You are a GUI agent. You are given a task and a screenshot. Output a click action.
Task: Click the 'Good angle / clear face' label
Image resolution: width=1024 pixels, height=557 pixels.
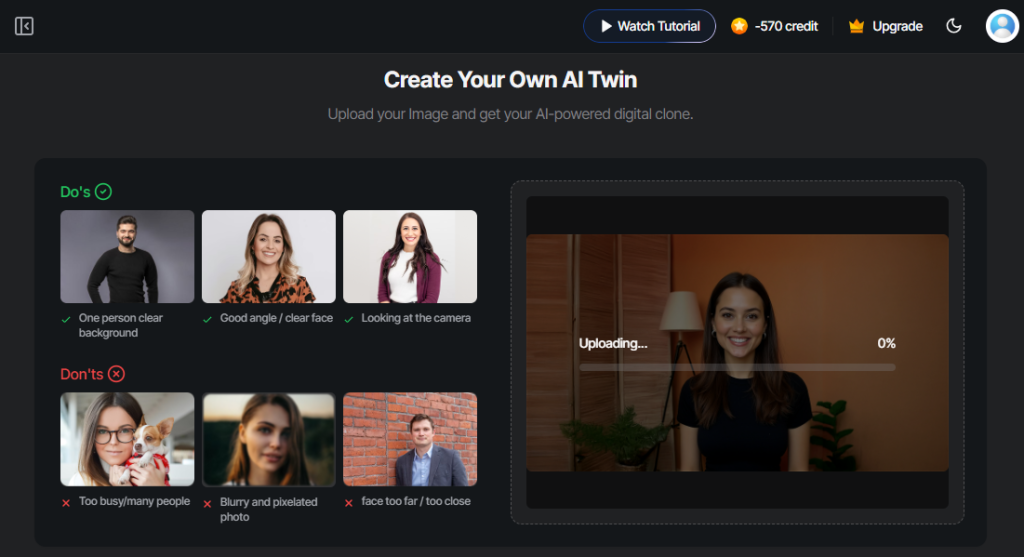pos(276,318)
